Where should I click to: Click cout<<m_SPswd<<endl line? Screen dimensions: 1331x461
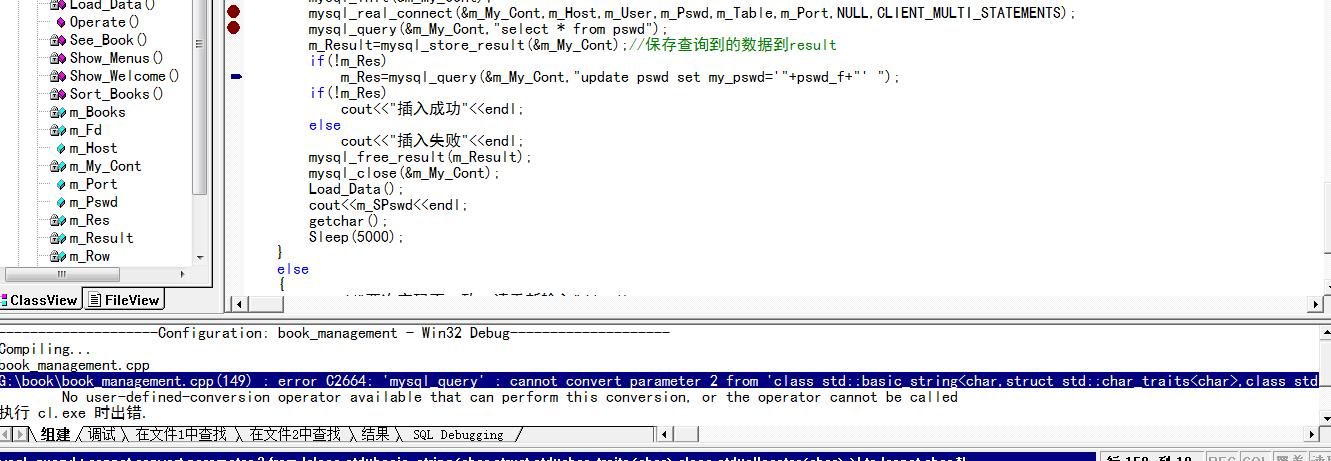(388, 205)
